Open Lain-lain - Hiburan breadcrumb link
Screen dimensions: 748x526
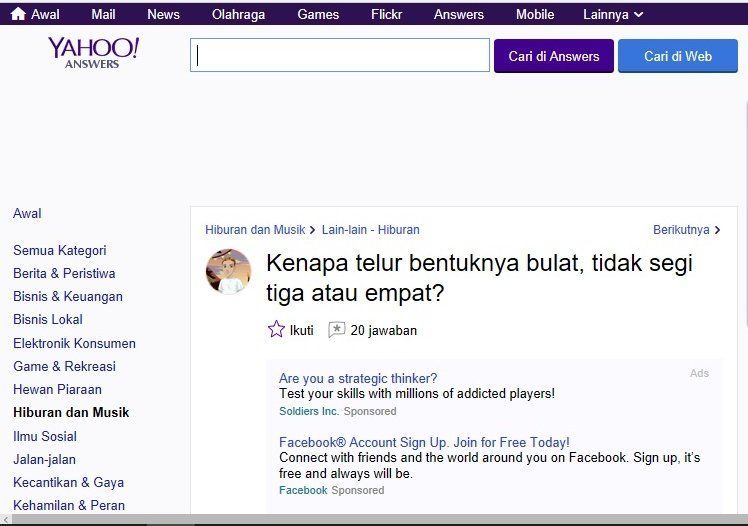pos(371,230)
